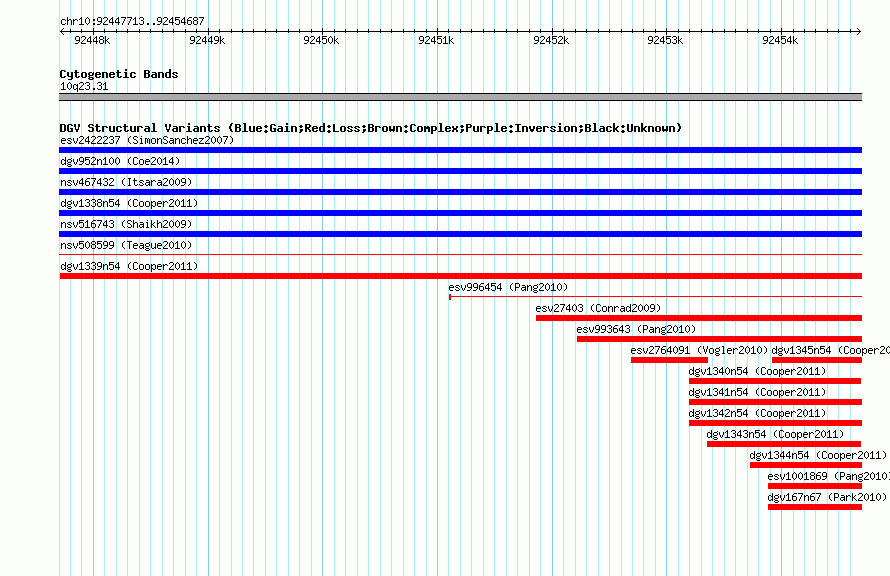Click the 92449k ruler tick label
The width and height of the screenshot is (890, 576).
pyautogui.click(x=207, y=40)
